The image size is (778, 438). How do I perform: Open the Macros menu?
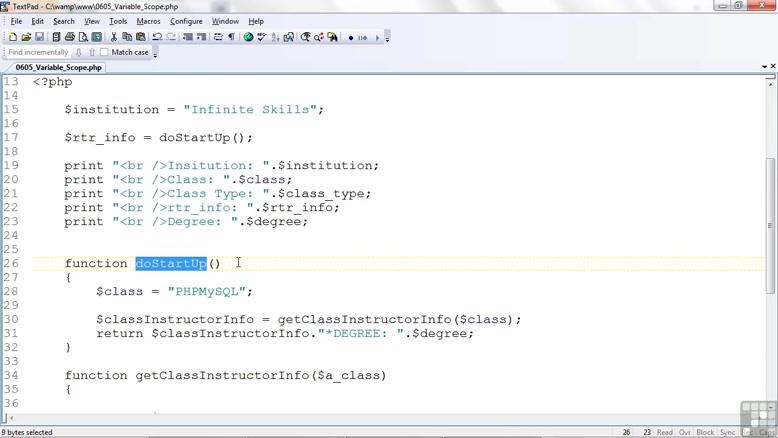pyautogui.click(x=148, y=21)
